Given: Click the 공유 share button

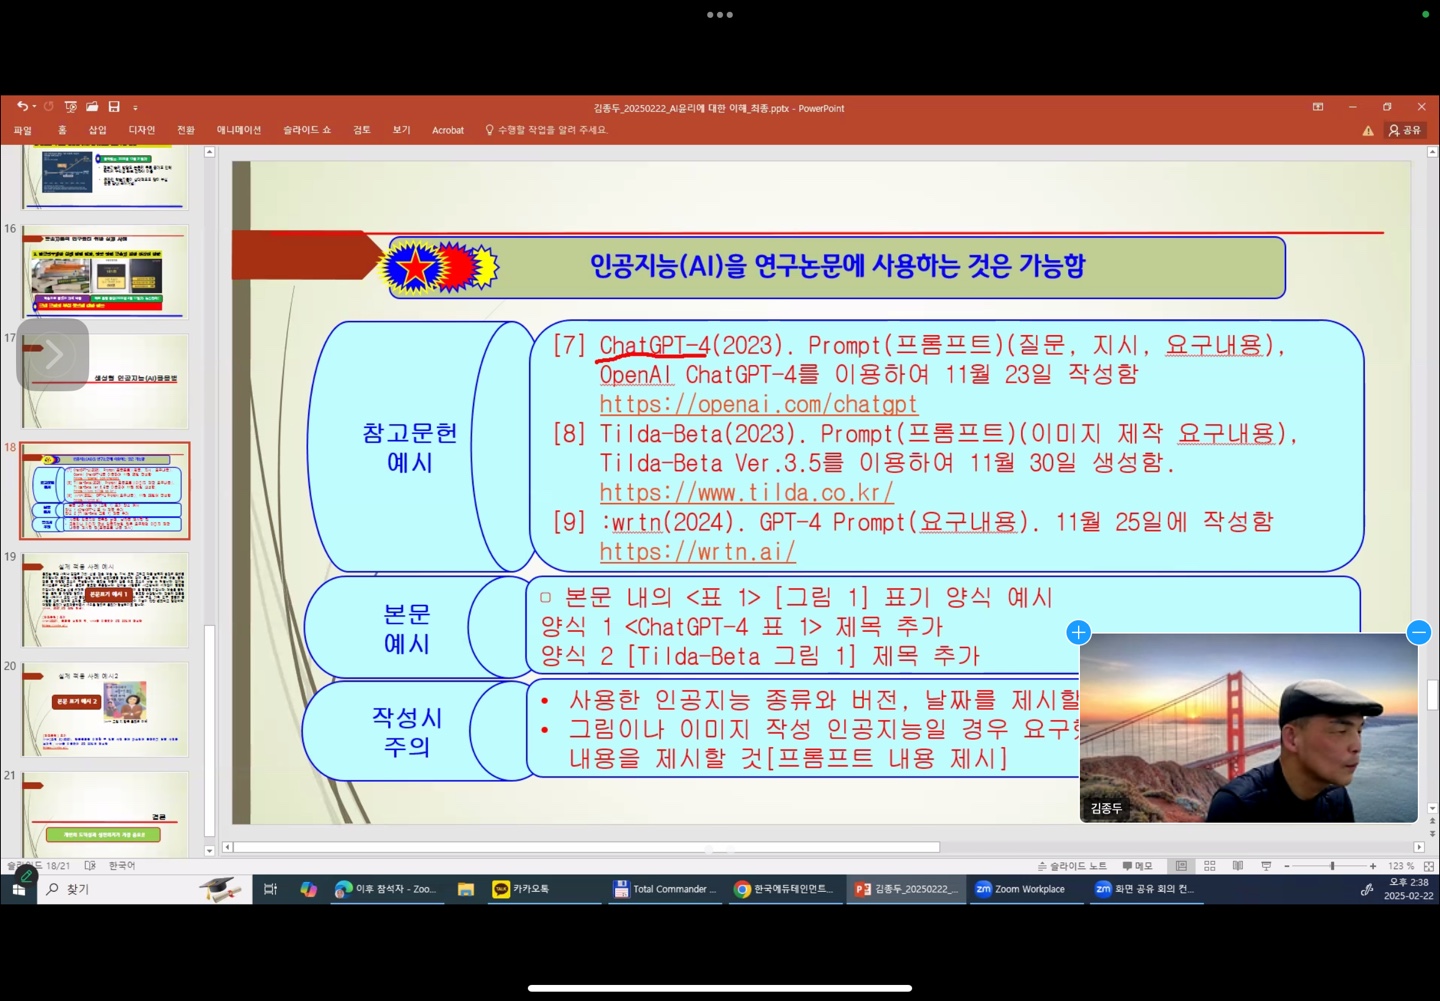Looking at the screenshot, I should (1405, 130).
